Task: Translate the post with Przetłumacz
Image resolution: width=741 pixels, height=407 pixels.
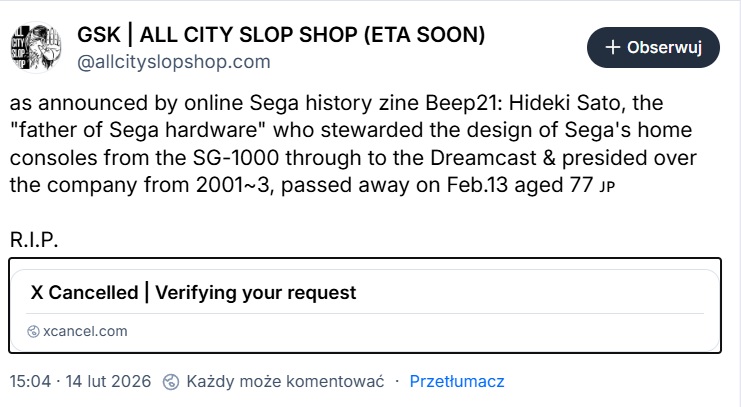Action: coord(457,381)
